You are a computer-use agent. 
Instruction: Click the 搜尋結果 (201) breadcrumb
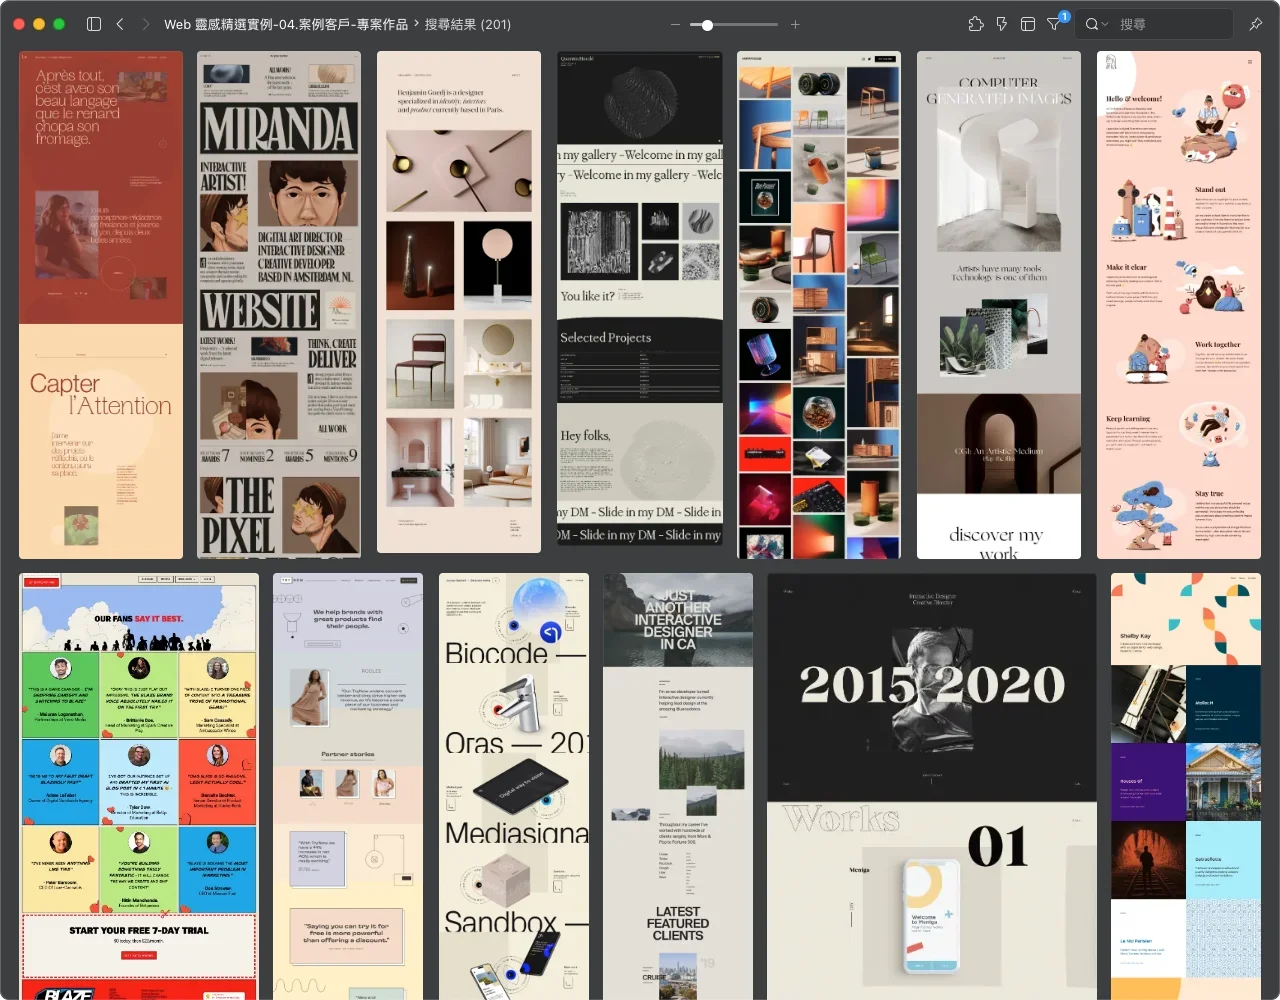[x=467, y=24]
